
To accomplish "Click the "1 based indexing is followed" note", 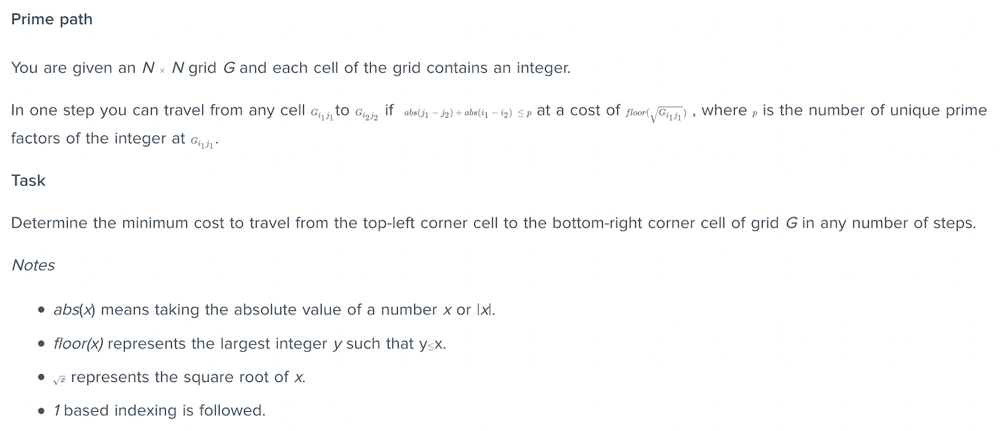I will coord(159,410).
